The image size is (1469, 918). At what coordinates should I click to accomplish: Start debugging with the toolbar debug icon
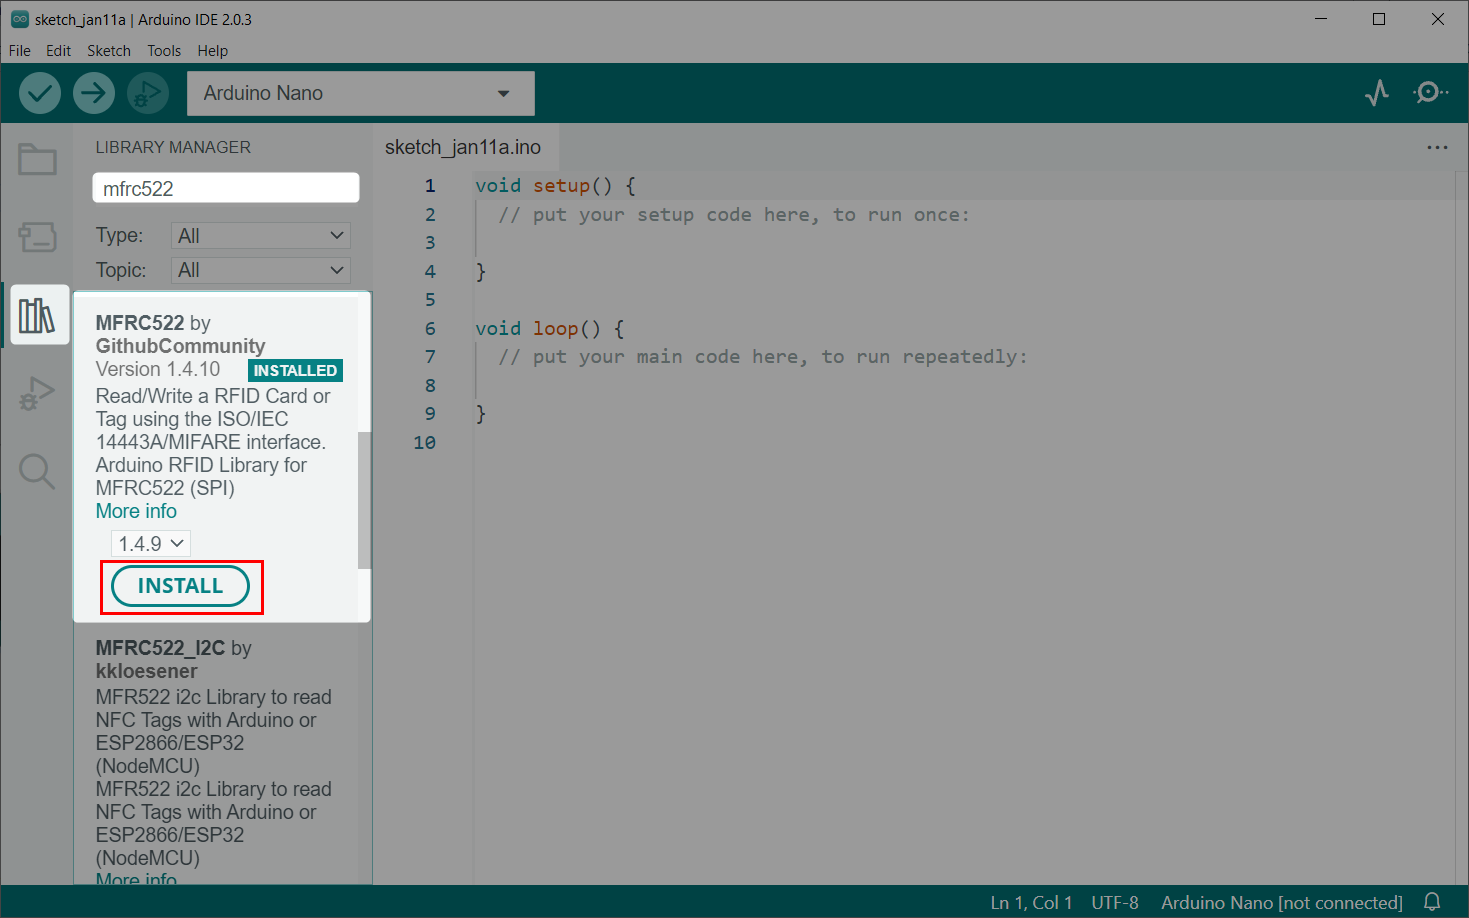[x=147, y=93]
